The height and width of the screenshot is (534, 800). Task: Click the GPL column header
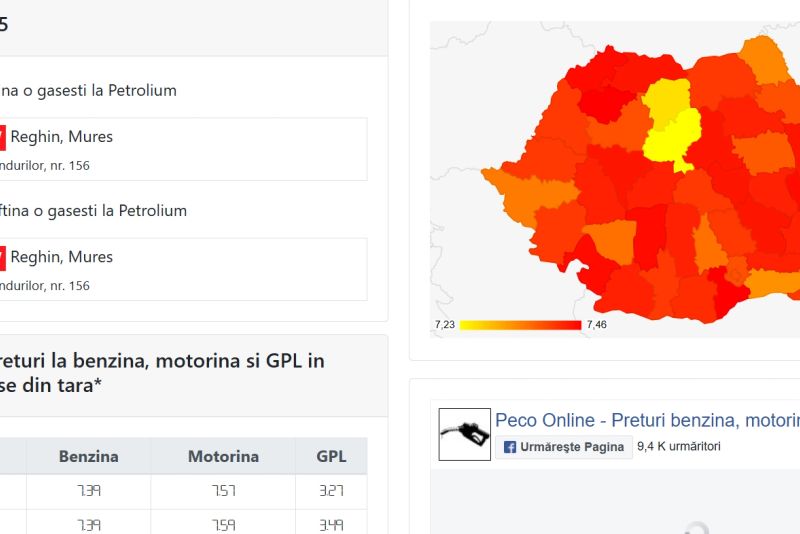pos(331,456)
